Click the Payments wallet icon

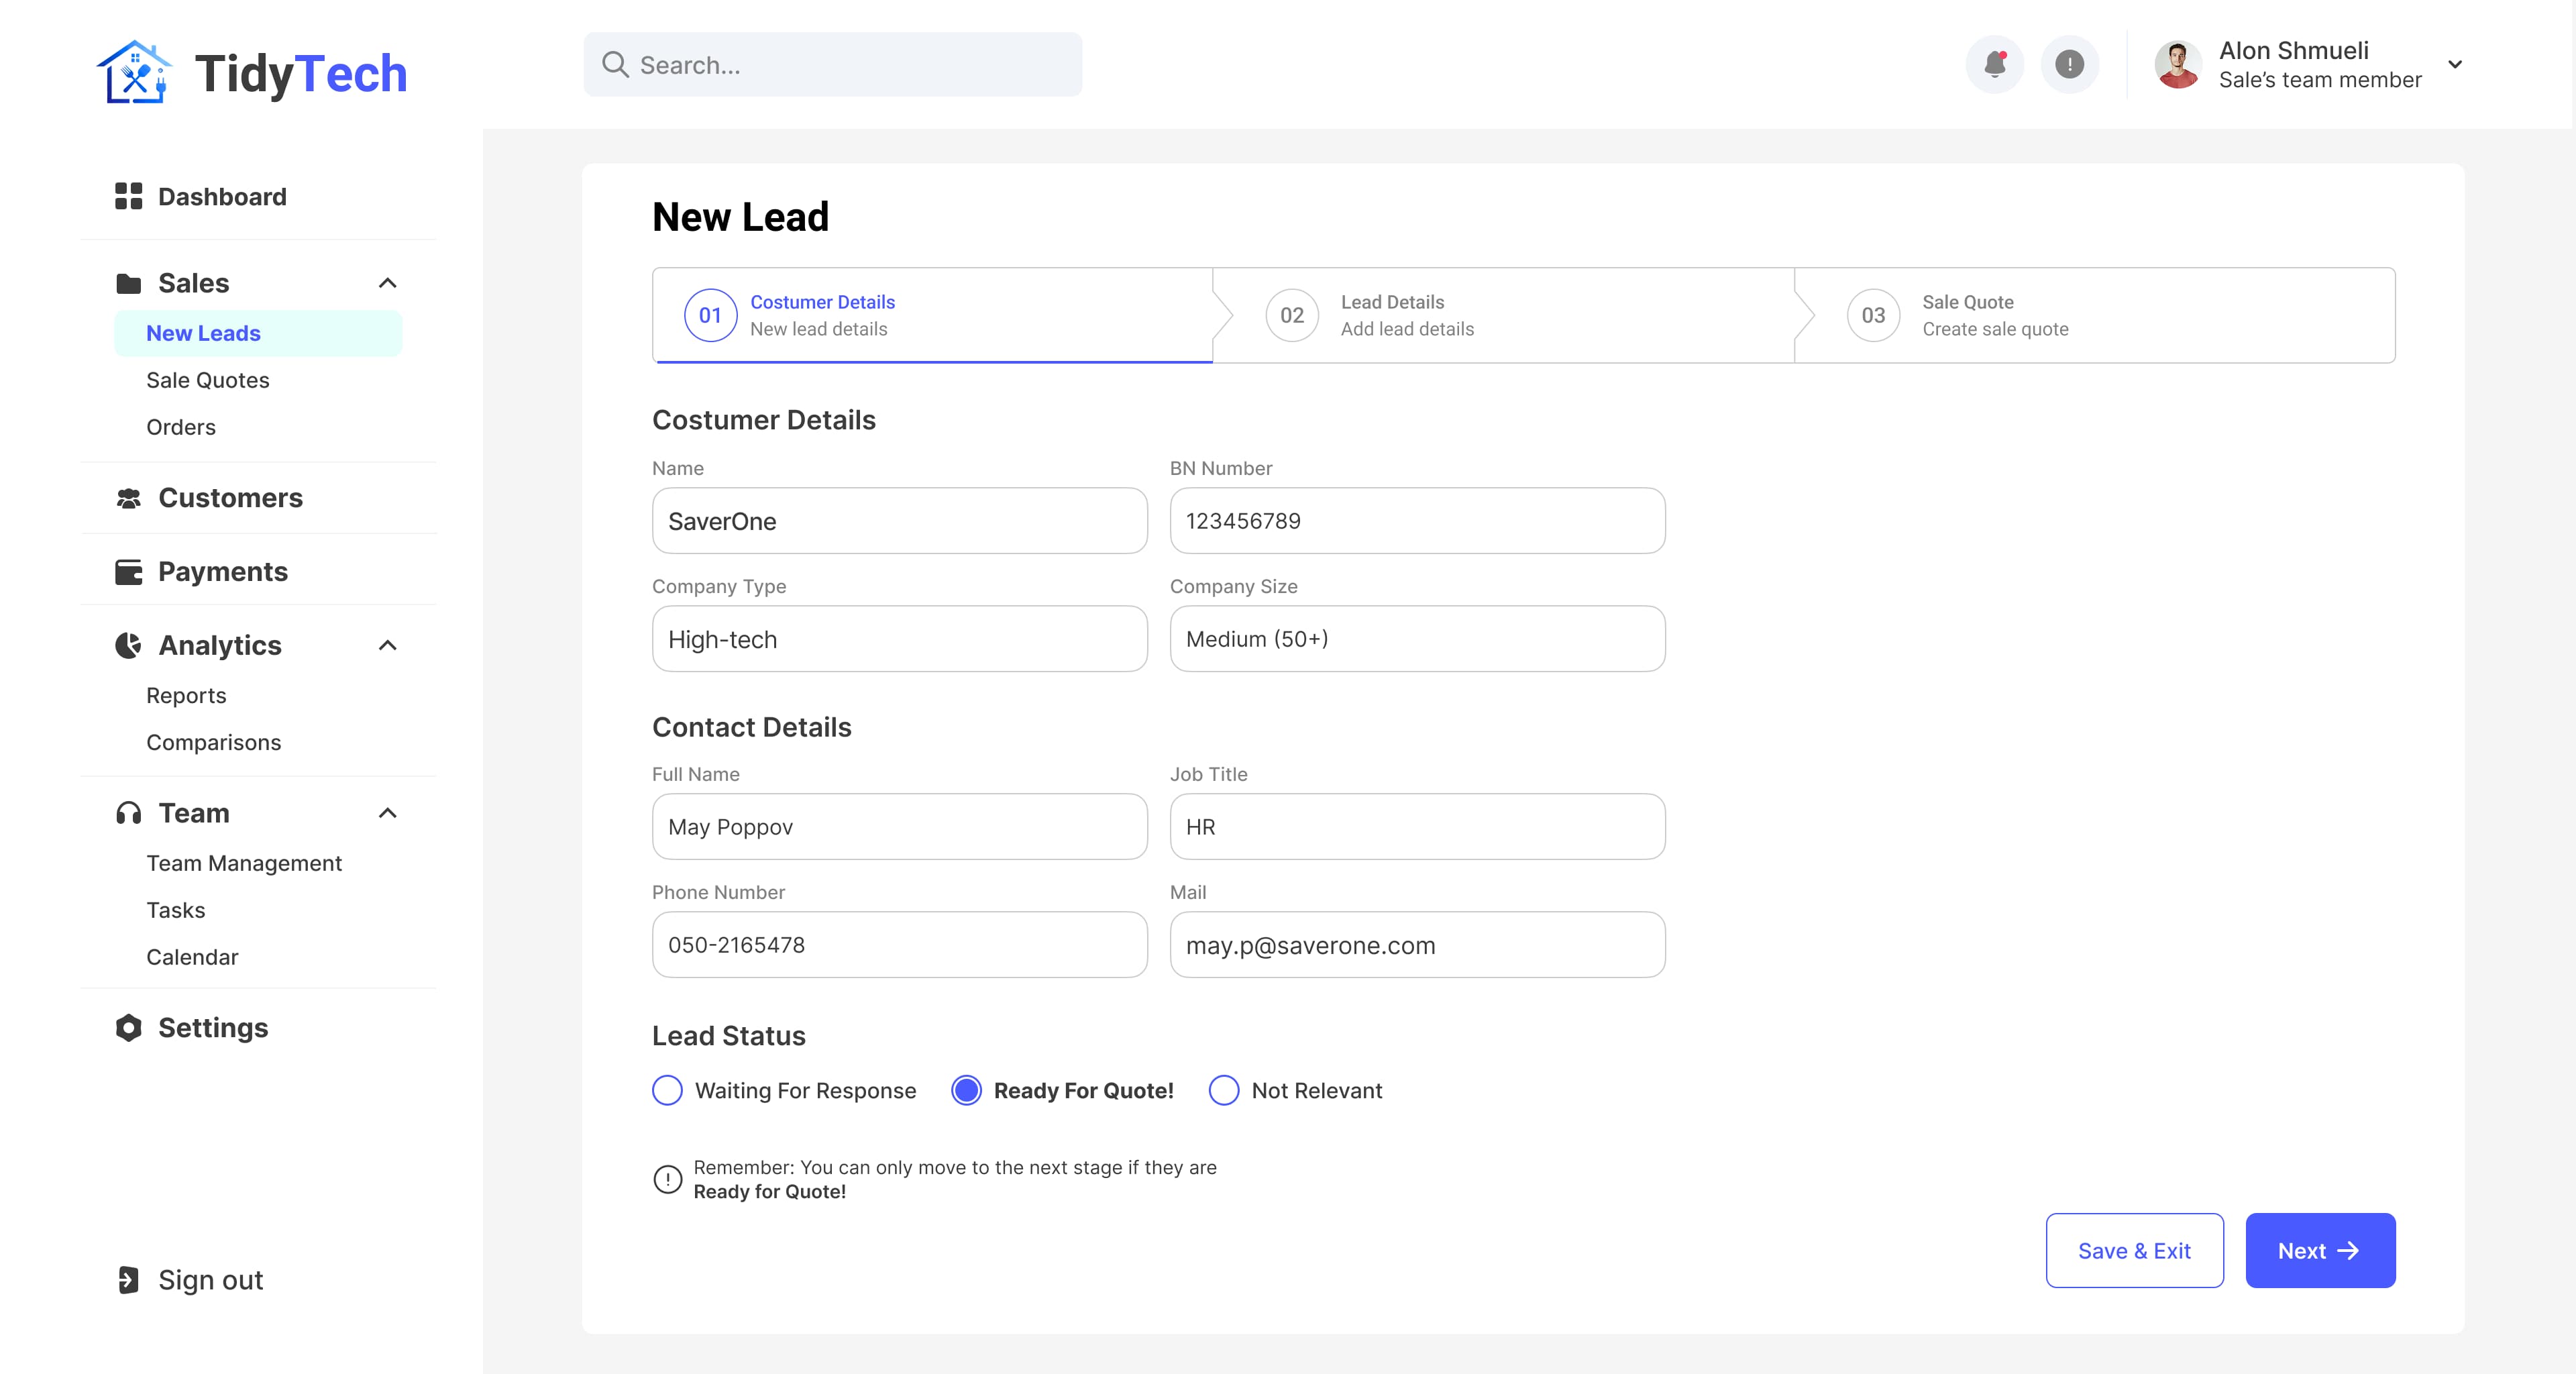(x=128, y=572)
